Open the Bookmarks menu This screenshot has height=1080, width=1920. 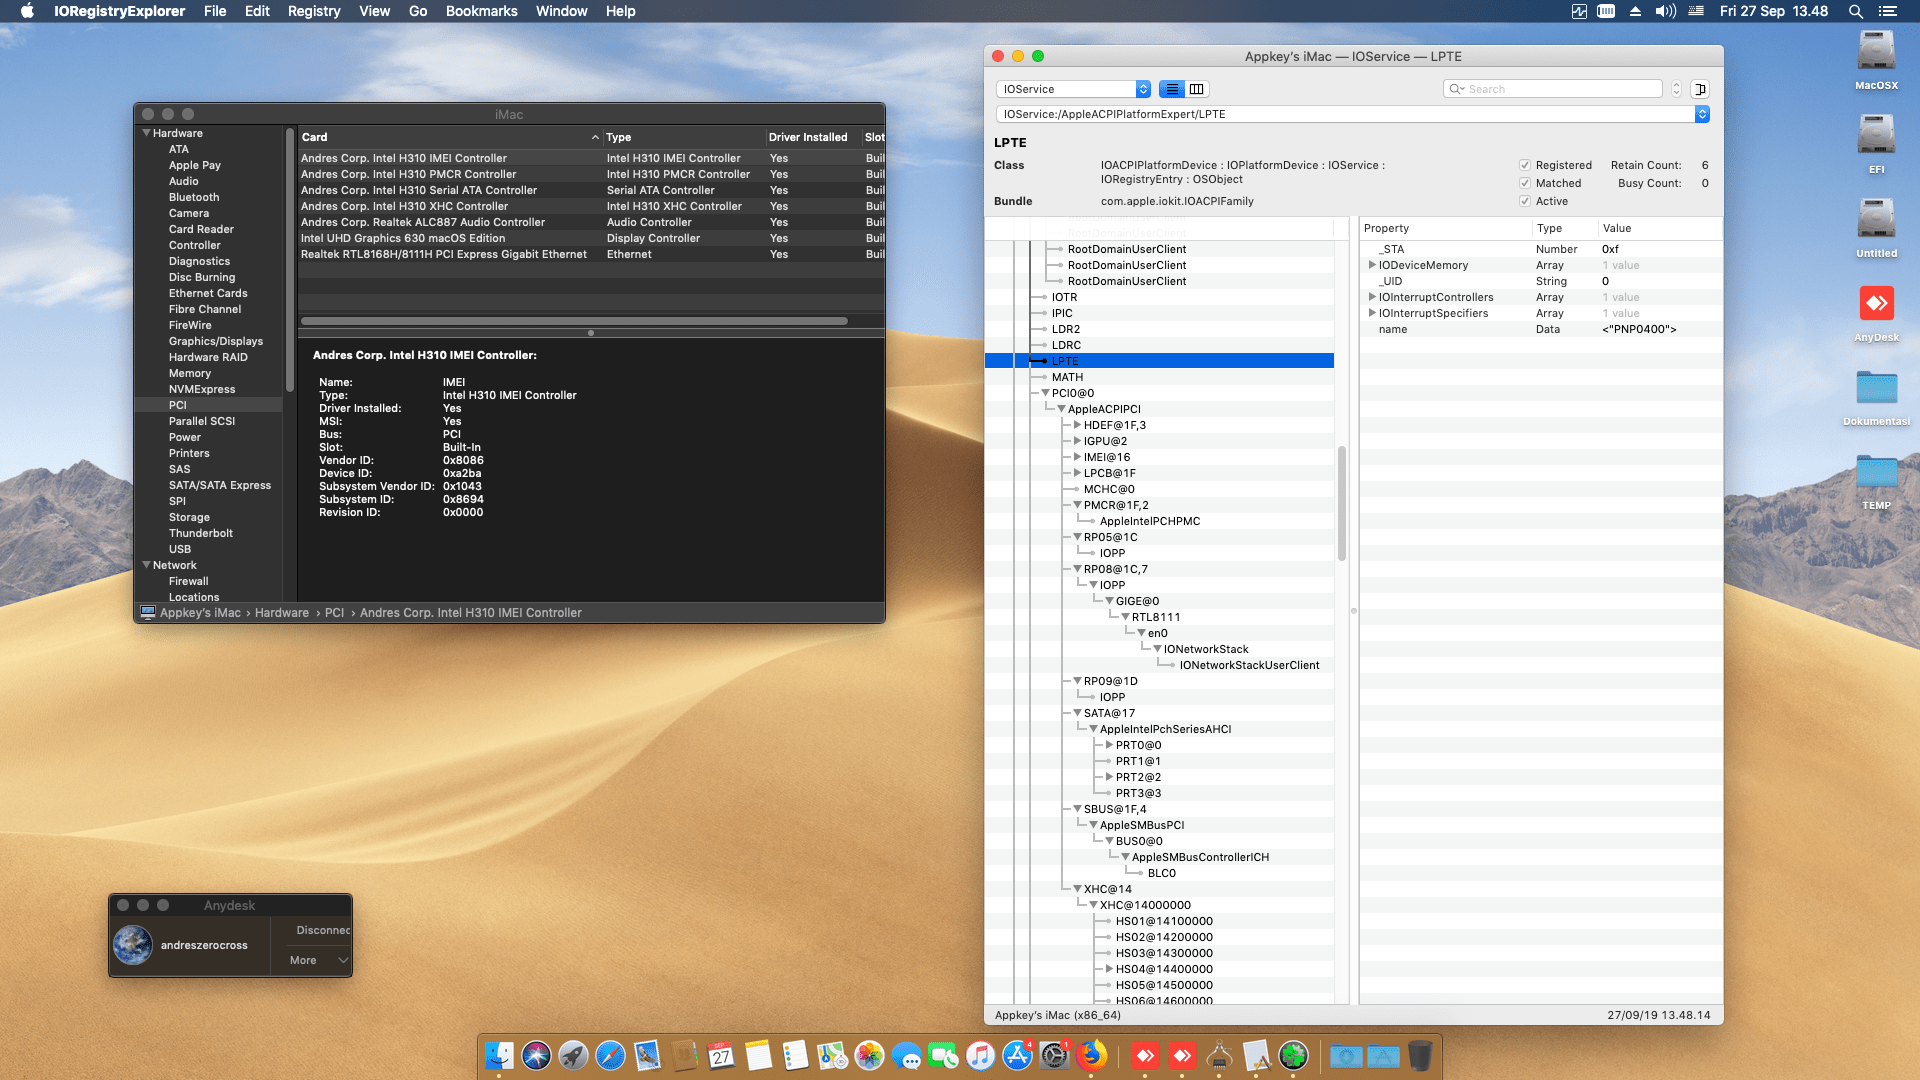coord(481,11)
